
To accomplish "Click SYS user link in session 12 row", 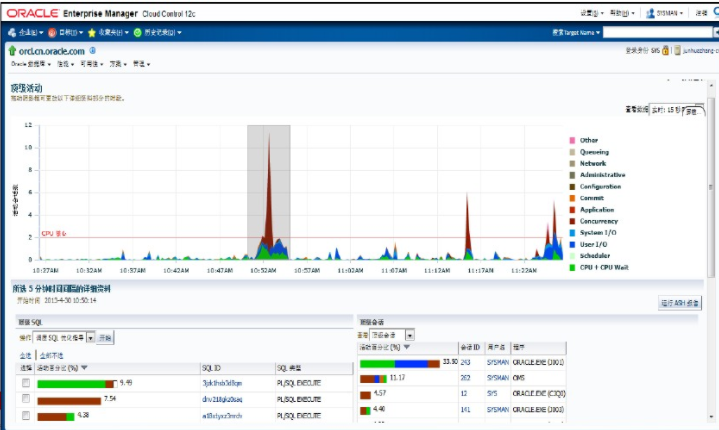I will (492, 394).
